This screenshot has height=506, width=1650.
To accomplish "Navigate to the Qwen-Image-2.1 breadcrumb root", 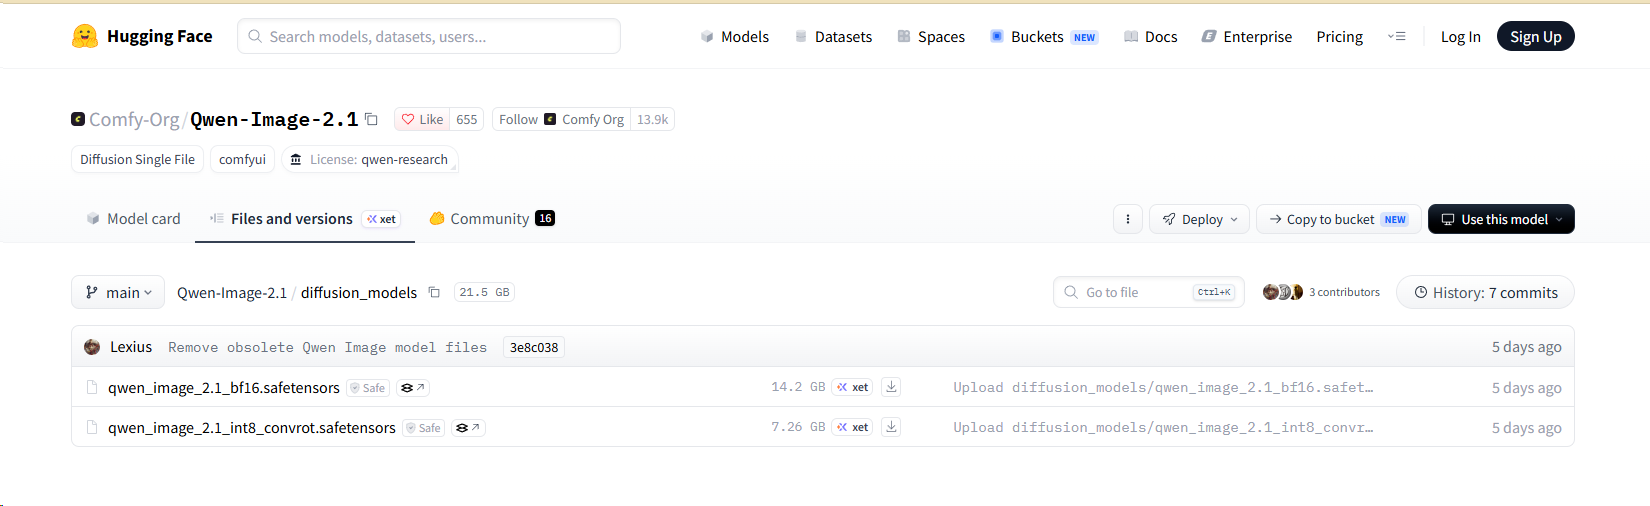I will point(232,292).
